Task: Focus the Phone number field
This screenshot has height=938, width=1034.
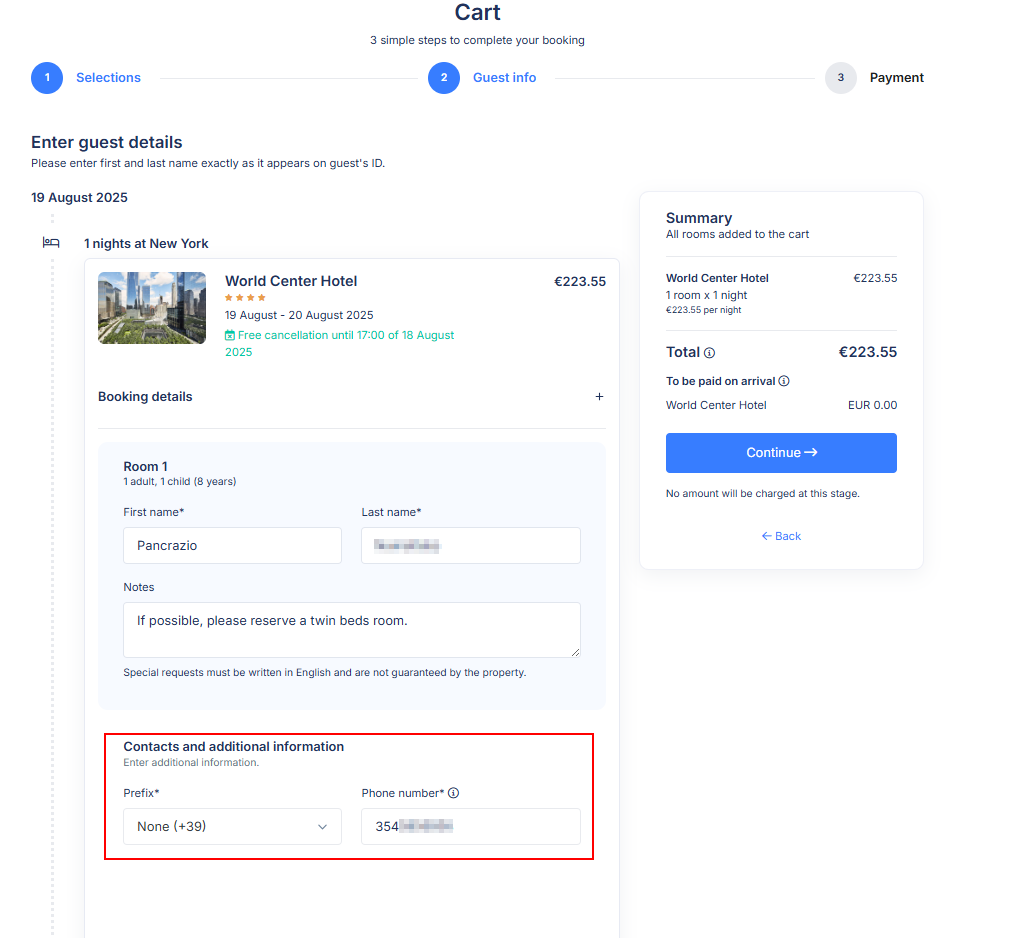Action: (x=471, y=826)
